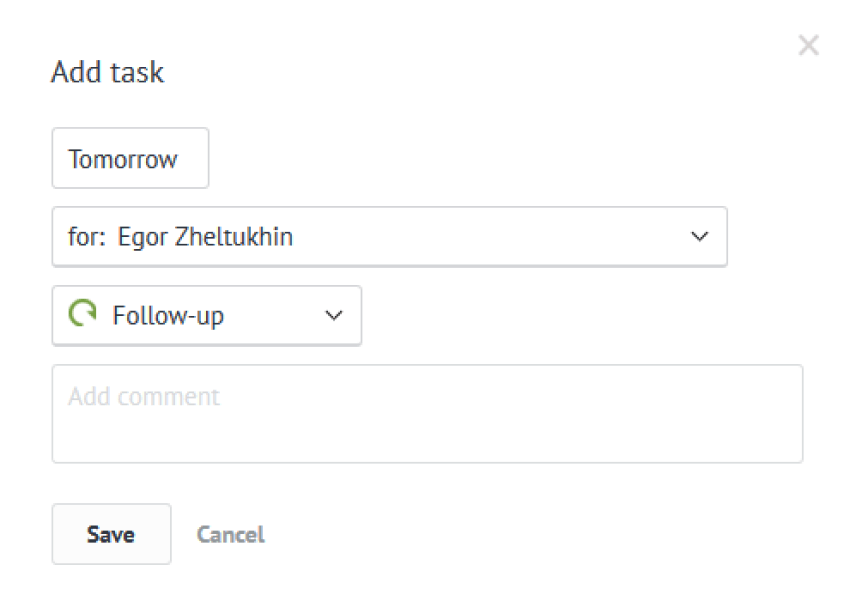Click the Add task heading

coord(107,72)
